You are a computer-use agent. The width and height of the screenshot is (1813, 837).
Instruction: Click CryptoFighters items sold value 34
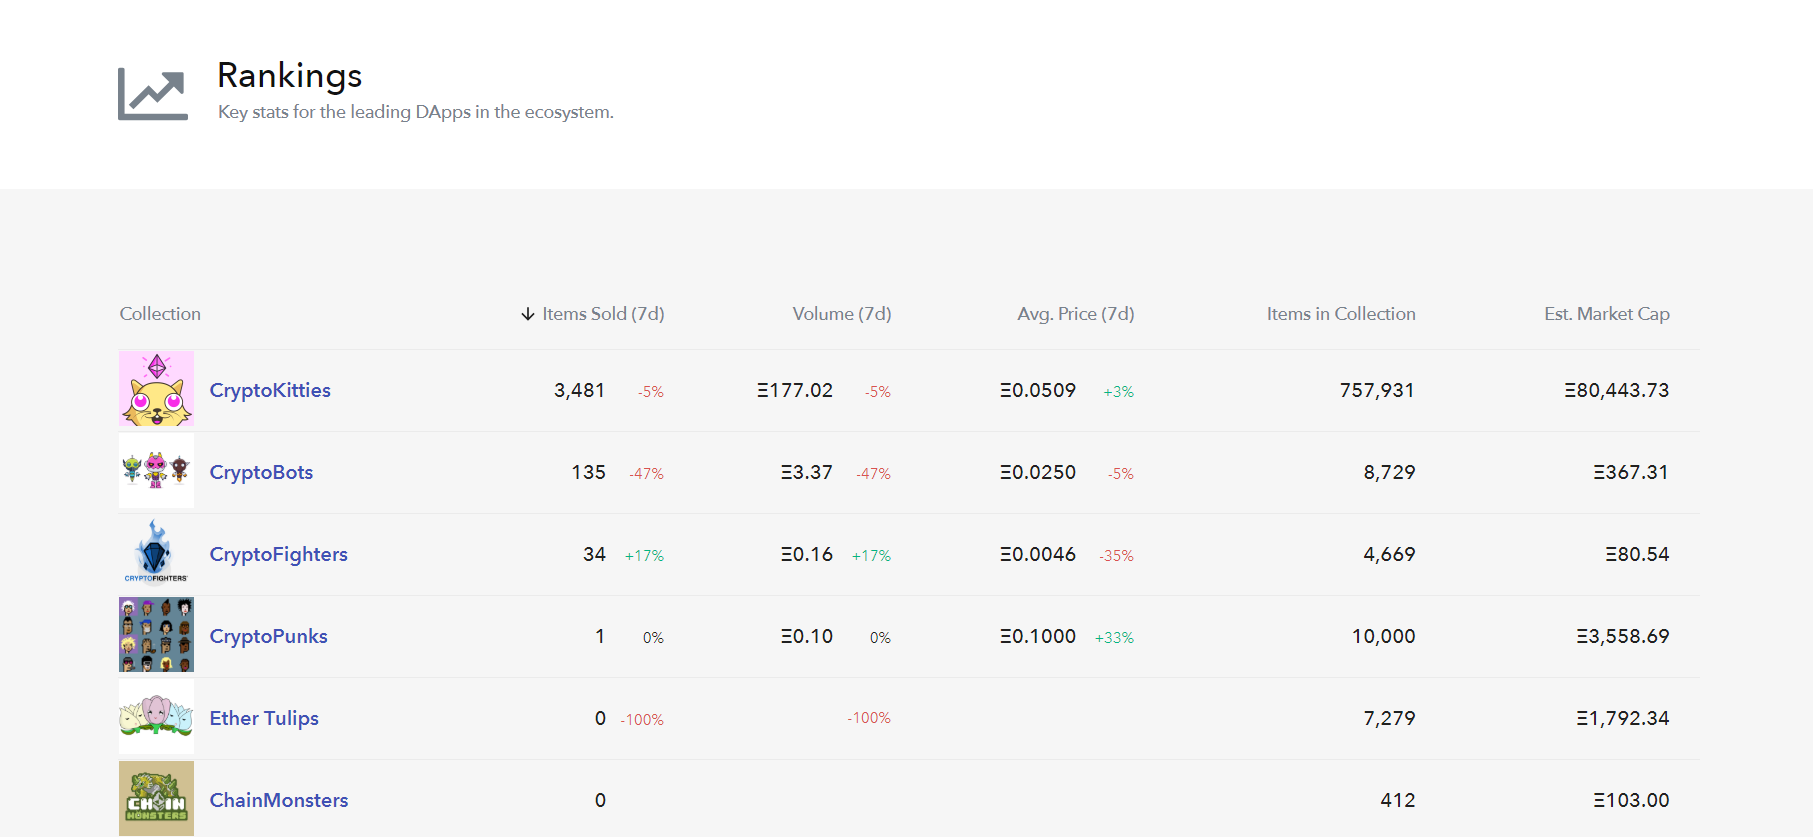point(595,554)
